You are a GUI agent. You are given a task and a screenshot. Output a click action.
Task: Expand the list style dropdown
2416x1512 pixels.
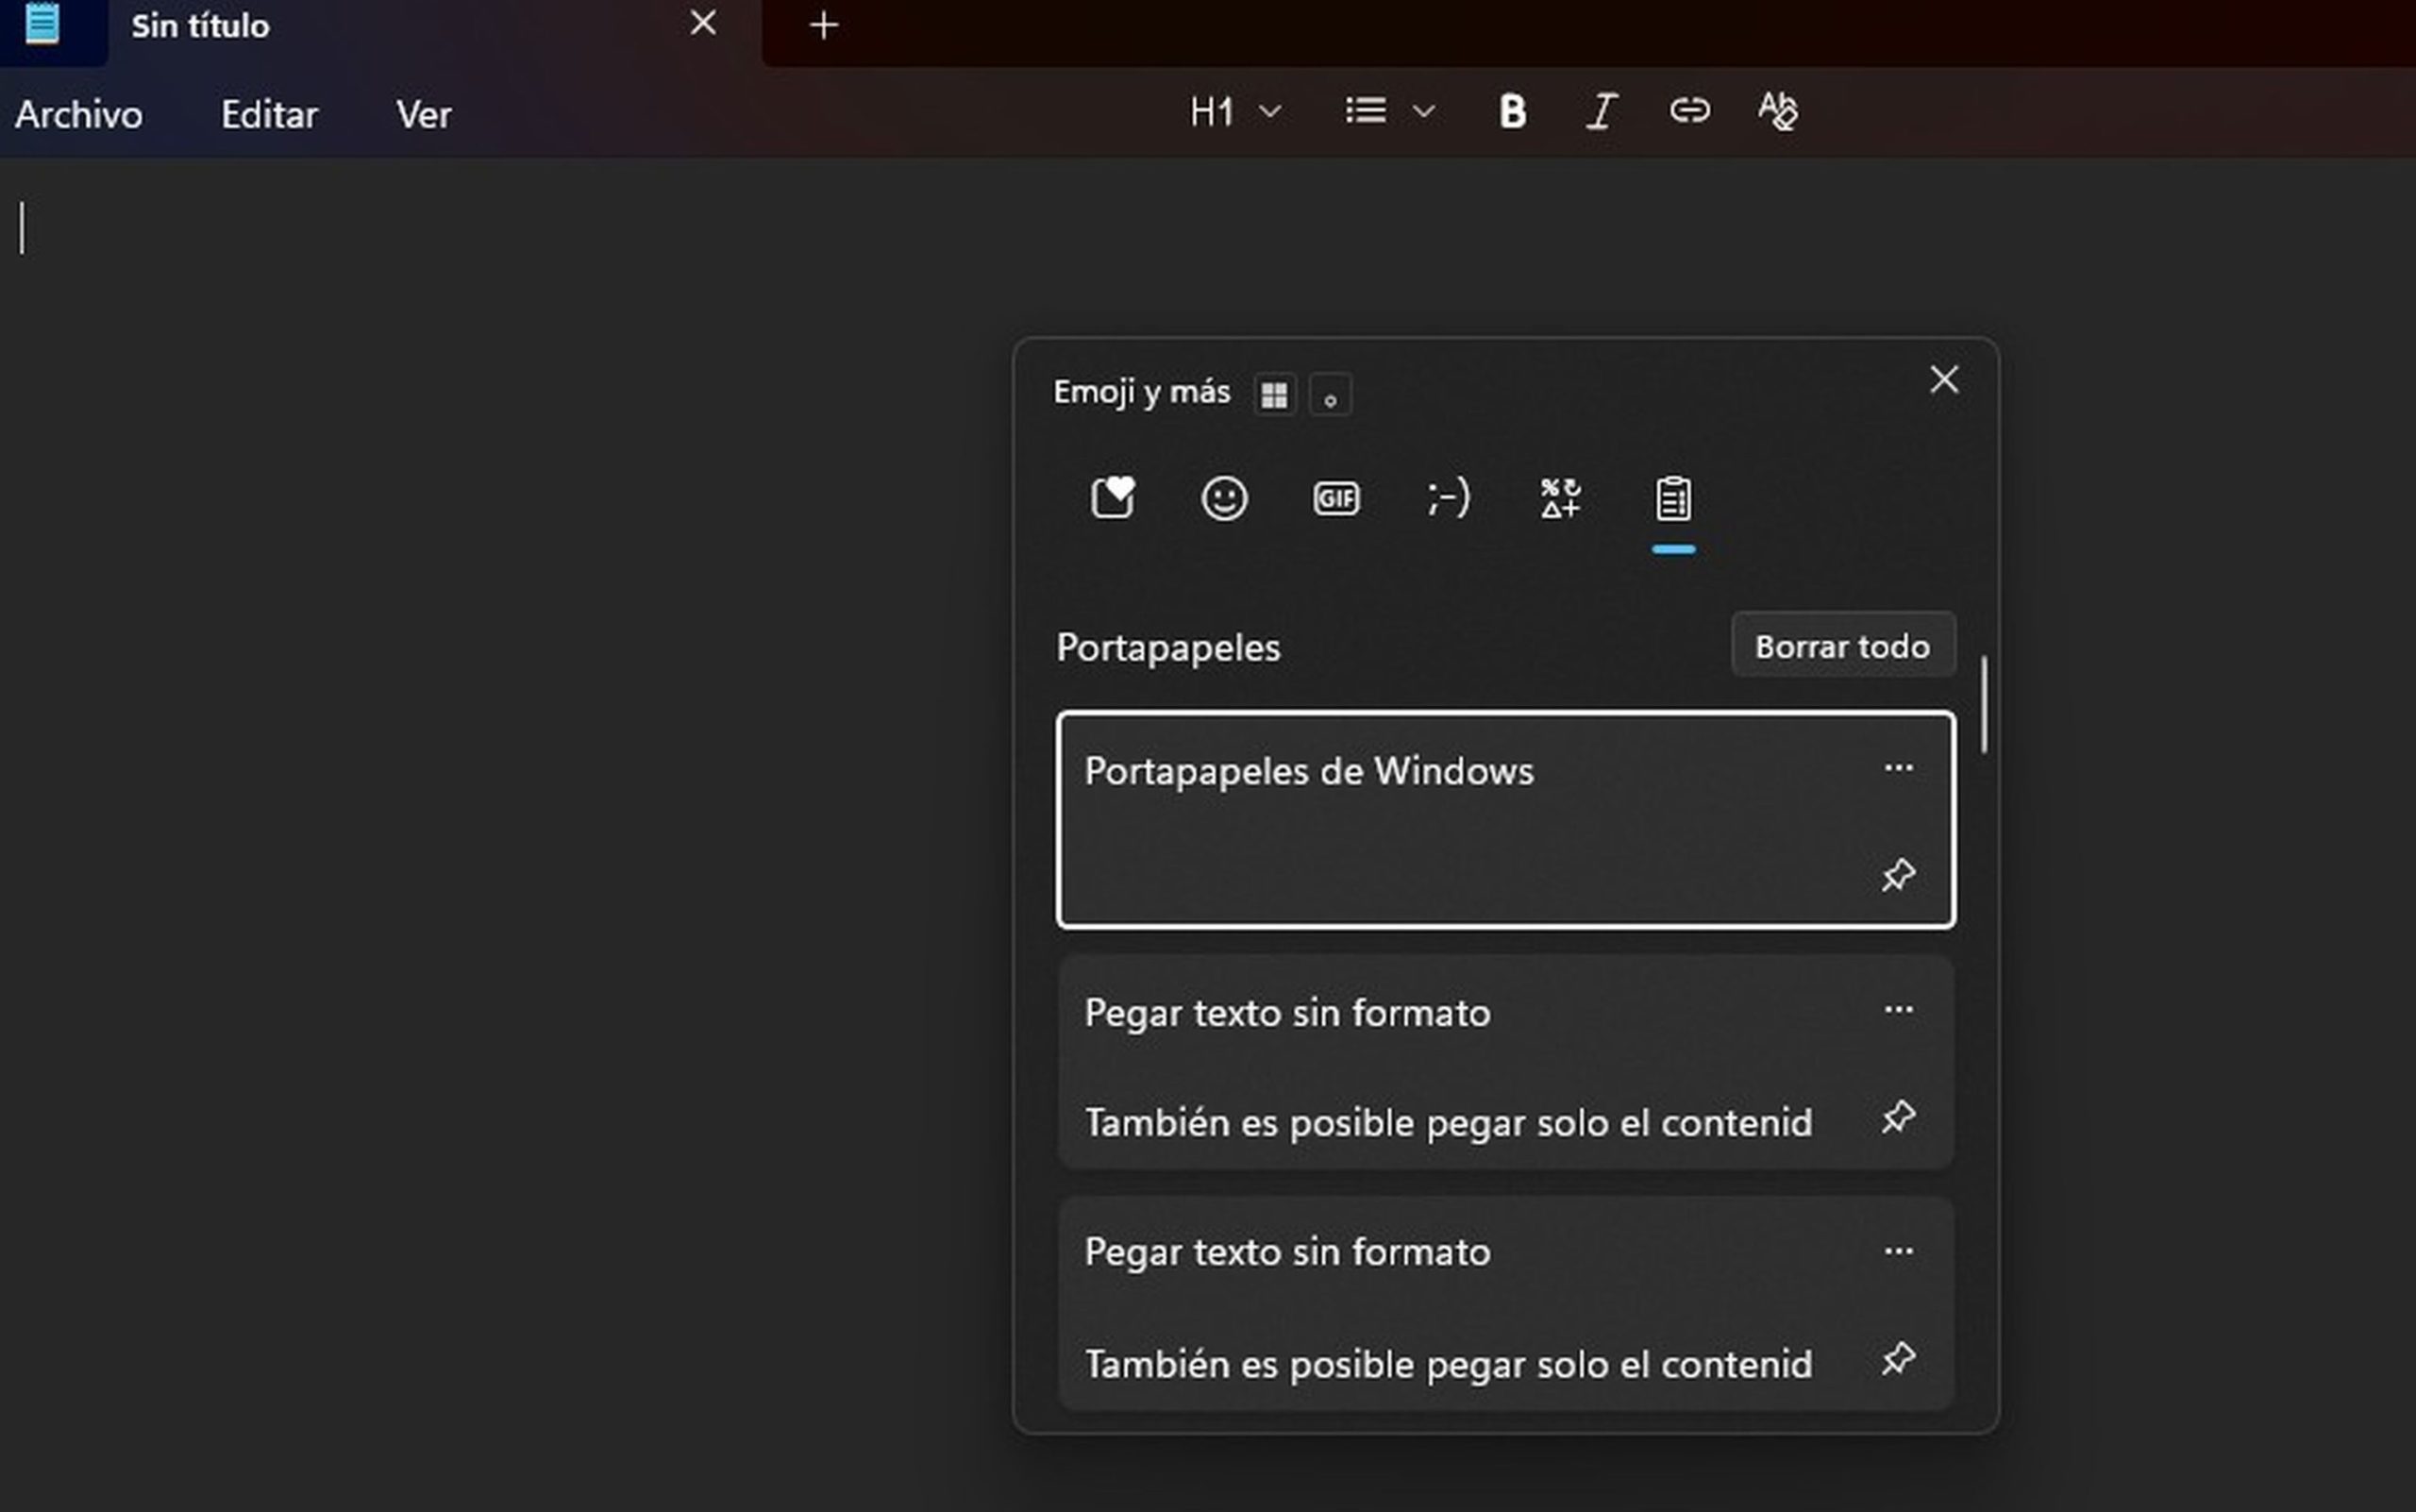tap(1424, 111)
